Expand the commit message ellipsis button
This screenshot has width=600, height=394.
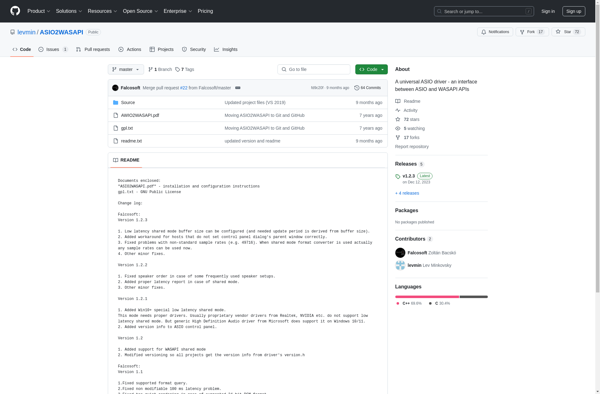pos(238,88)
